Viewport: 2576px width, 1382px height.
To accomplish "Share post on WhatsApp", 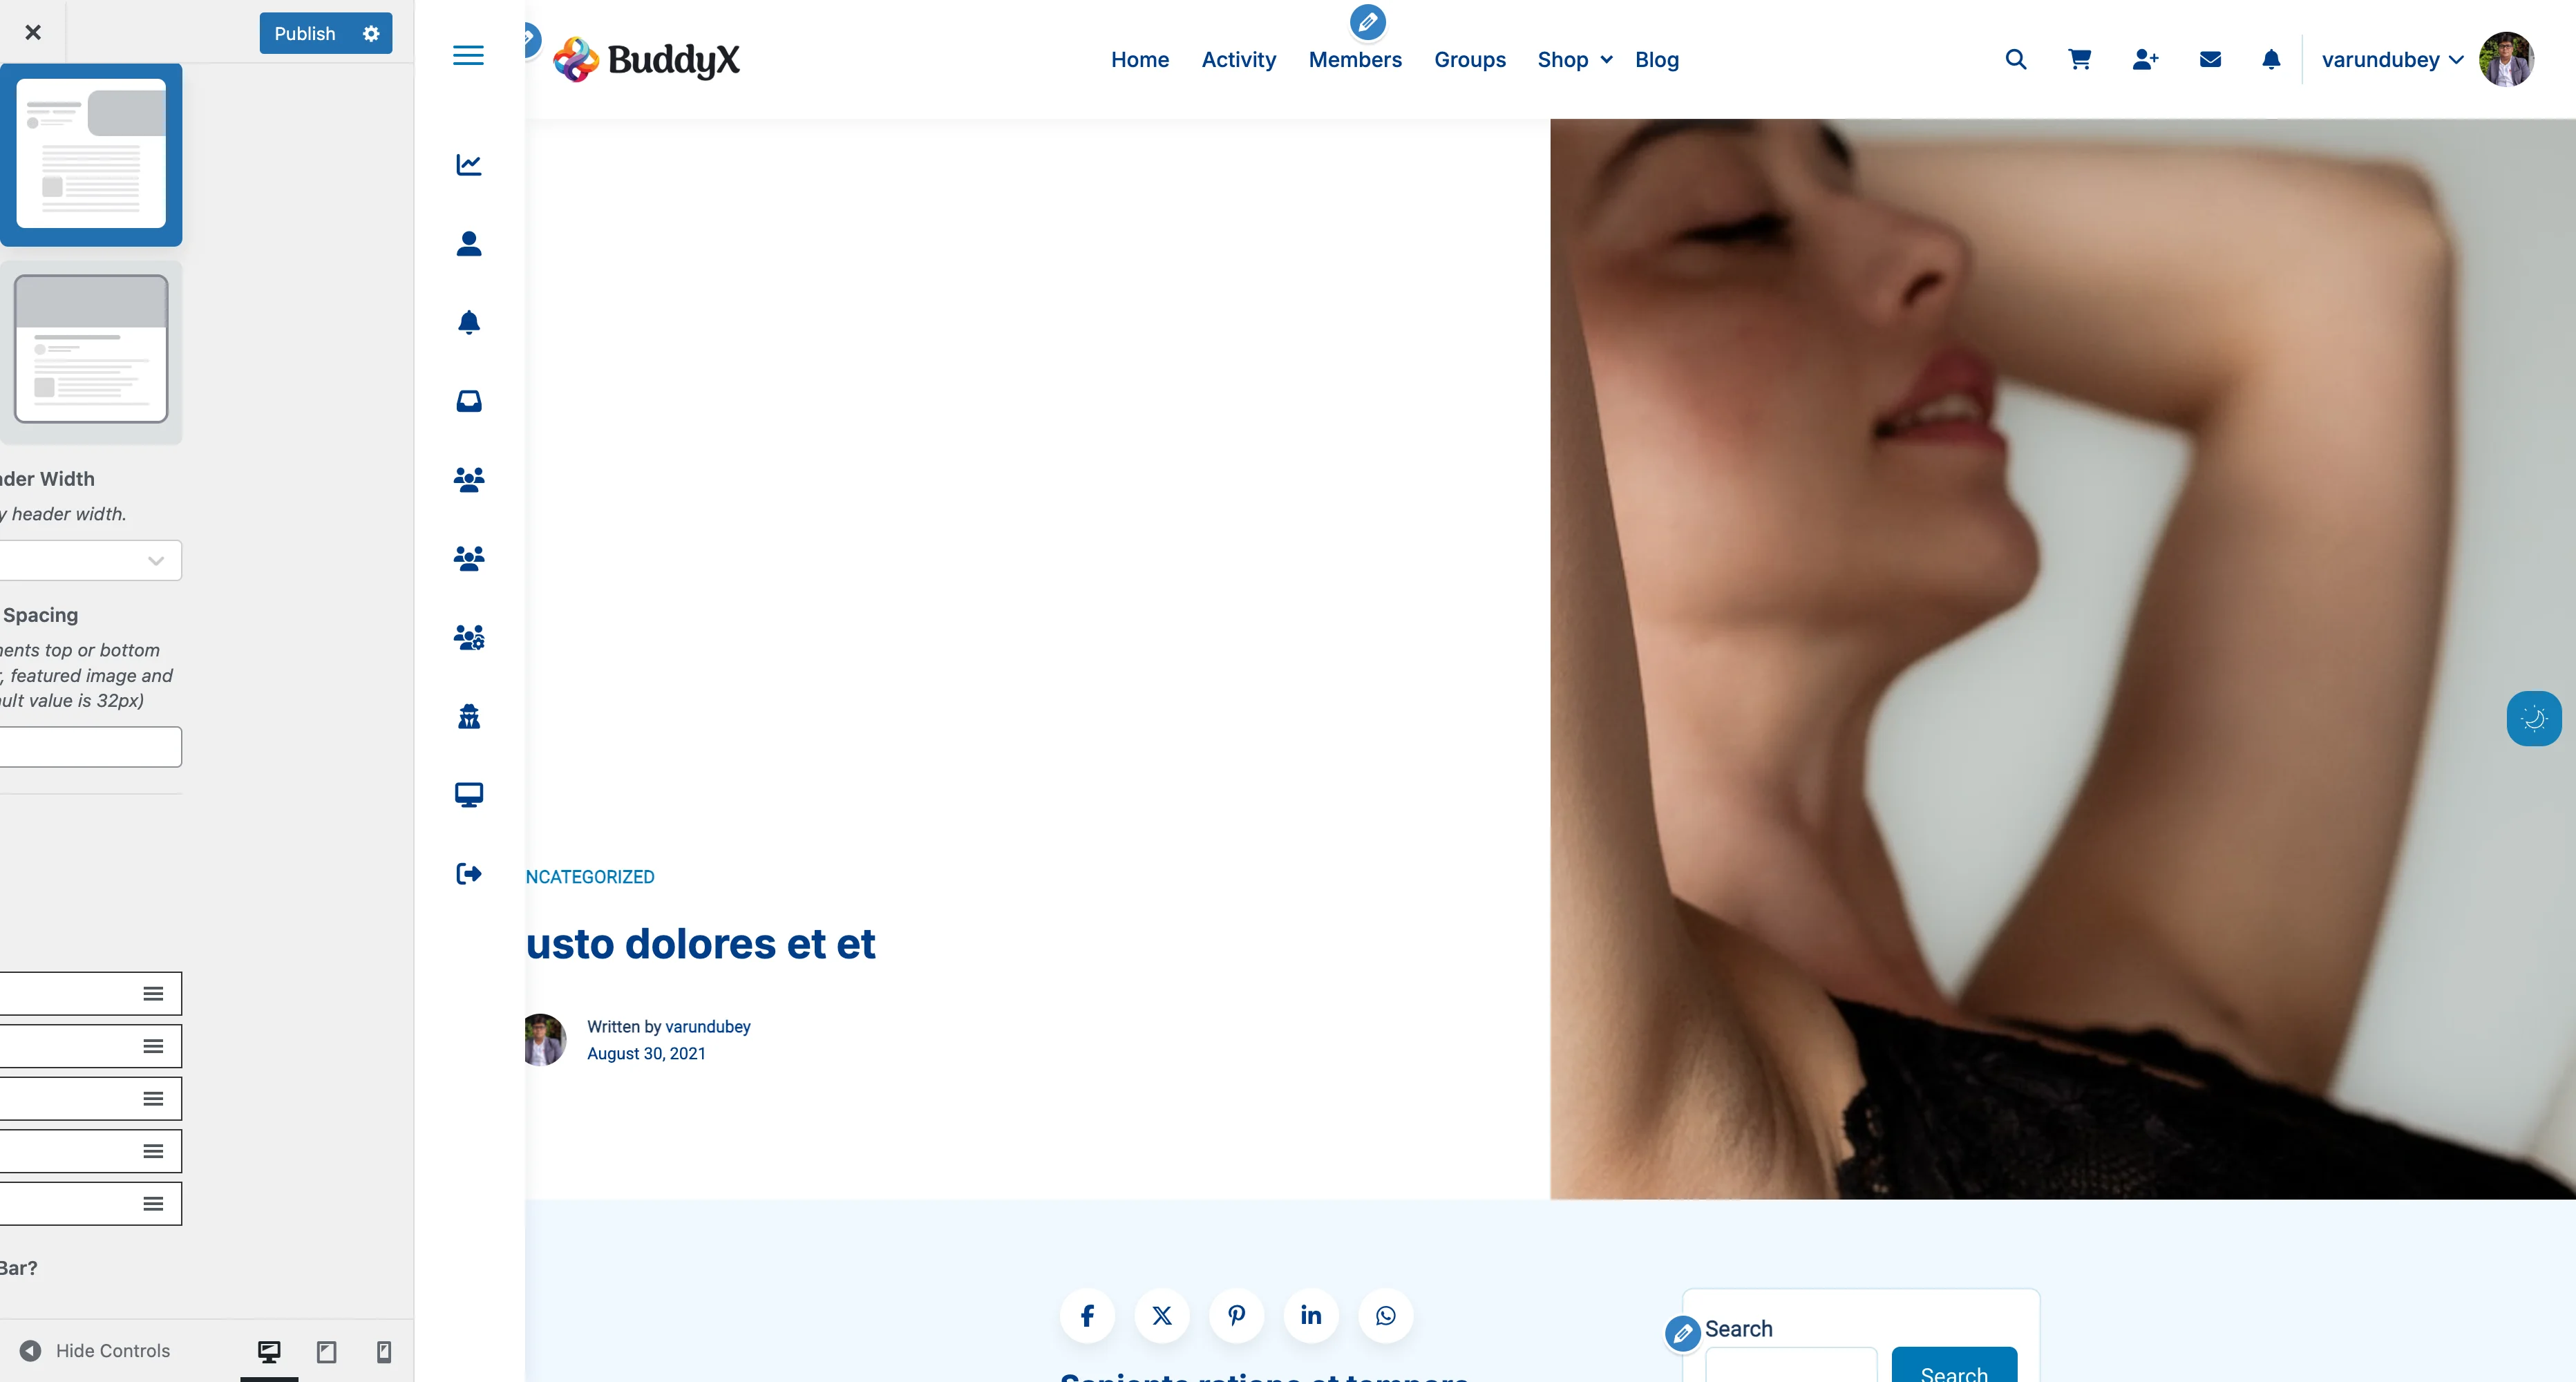I will click(1386, 1316).
